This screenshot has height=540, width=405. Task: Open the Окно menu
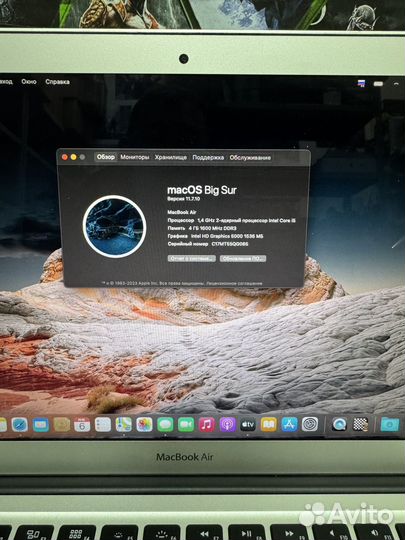(29, 82)
